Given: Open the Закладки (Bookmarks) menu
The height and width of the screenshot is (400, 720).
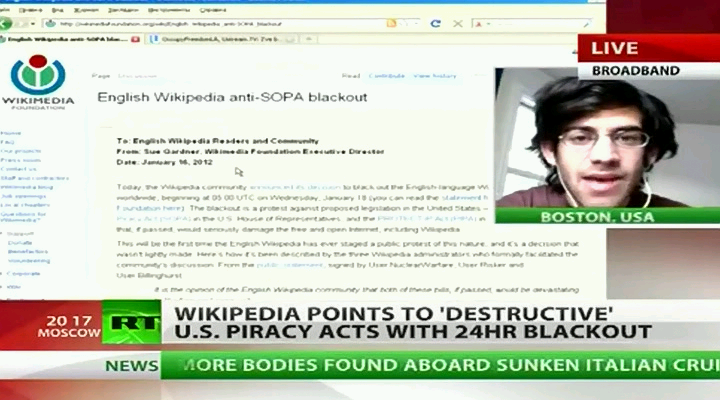Looking at the screenshot, I should [123, 10].
